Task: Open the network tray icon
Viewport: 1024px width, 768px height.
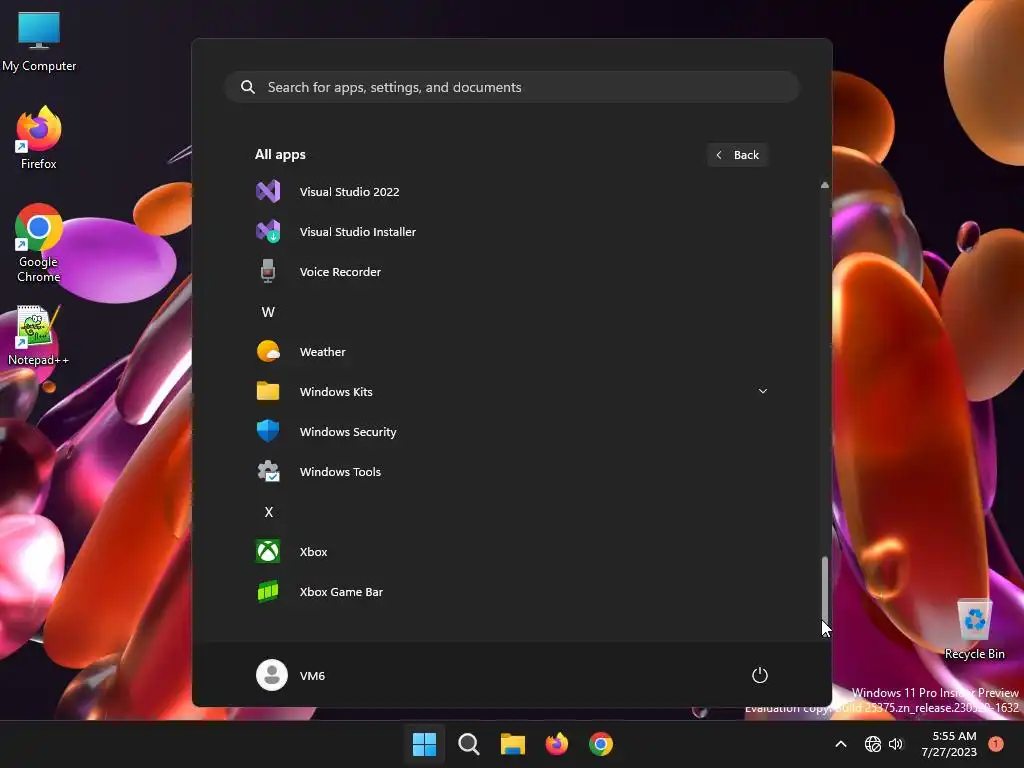Action: tap(872, 744)
